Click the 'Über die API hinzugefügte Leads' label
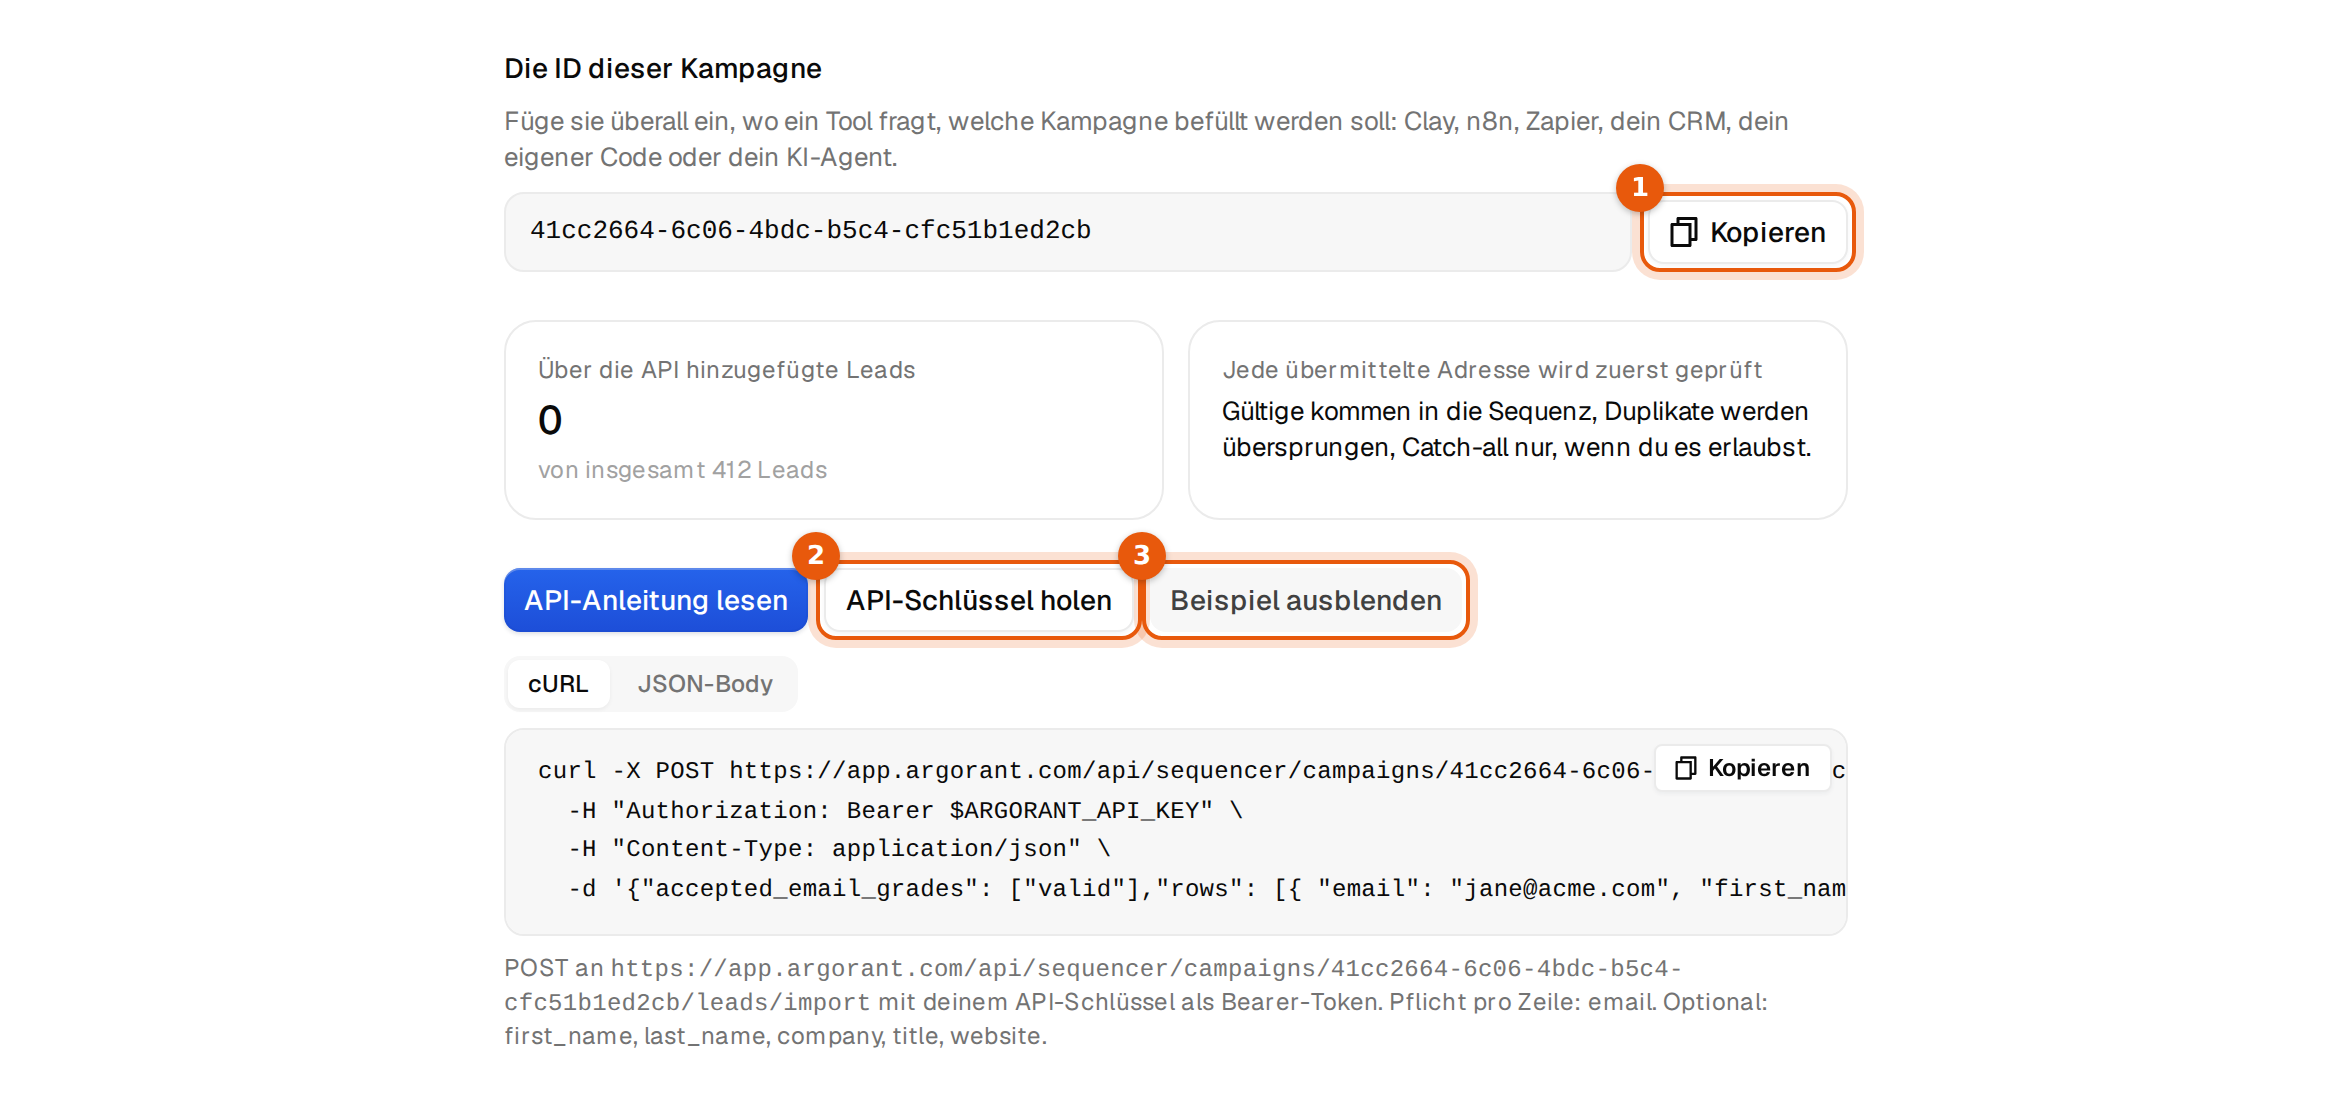This screenshot has width=2352, height=1100. 727,370
